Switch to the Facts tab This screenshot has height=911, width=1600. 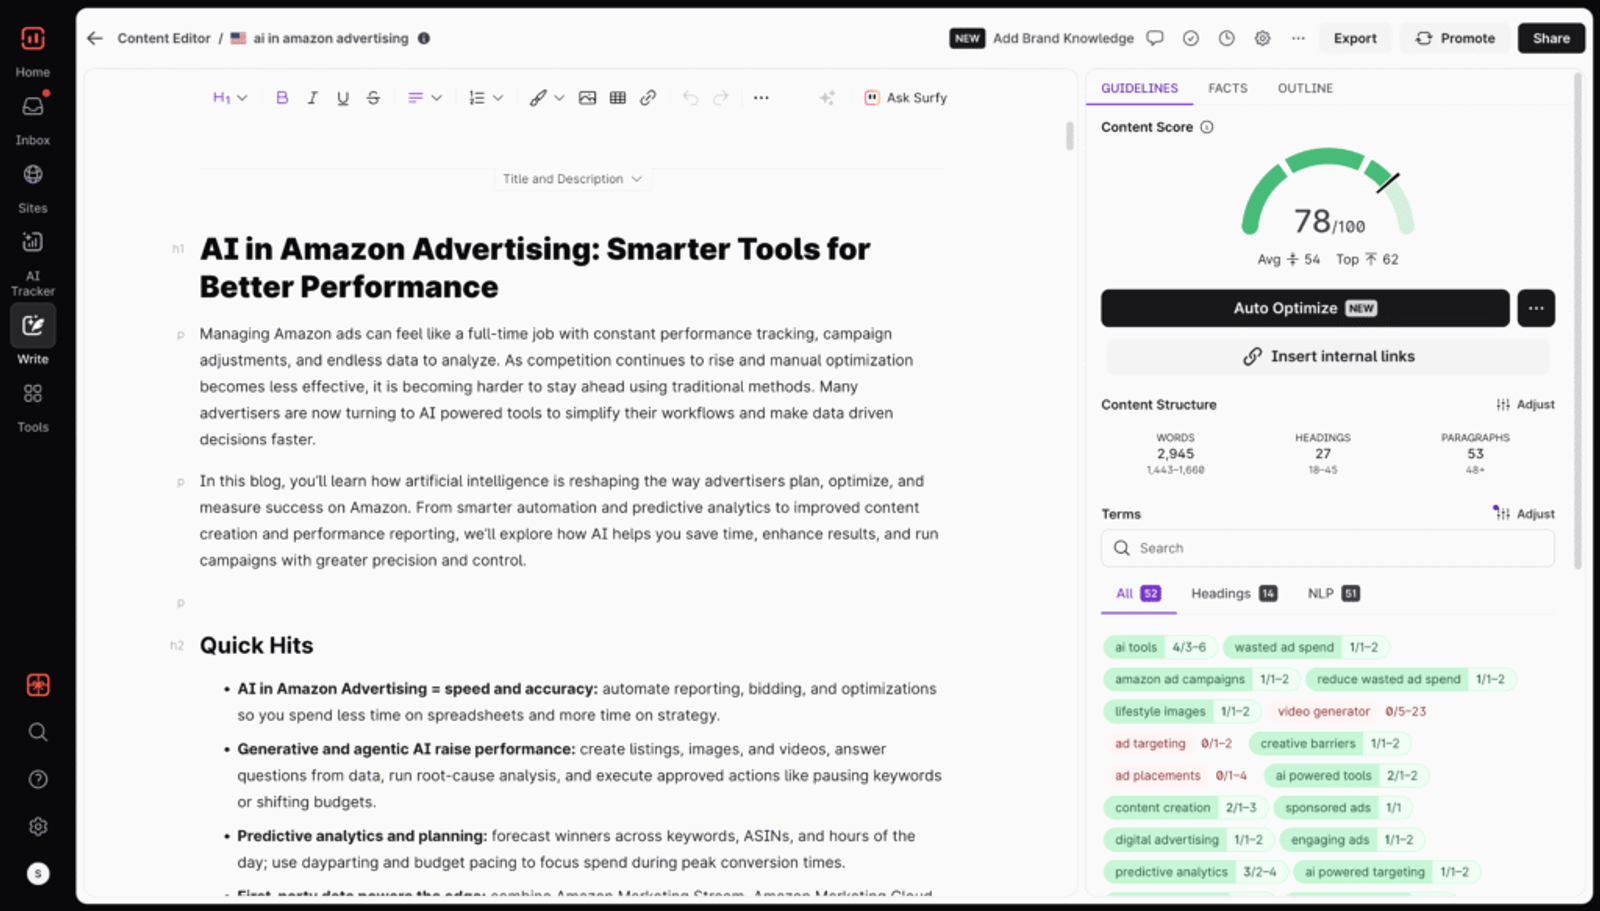coord(1228,88)
